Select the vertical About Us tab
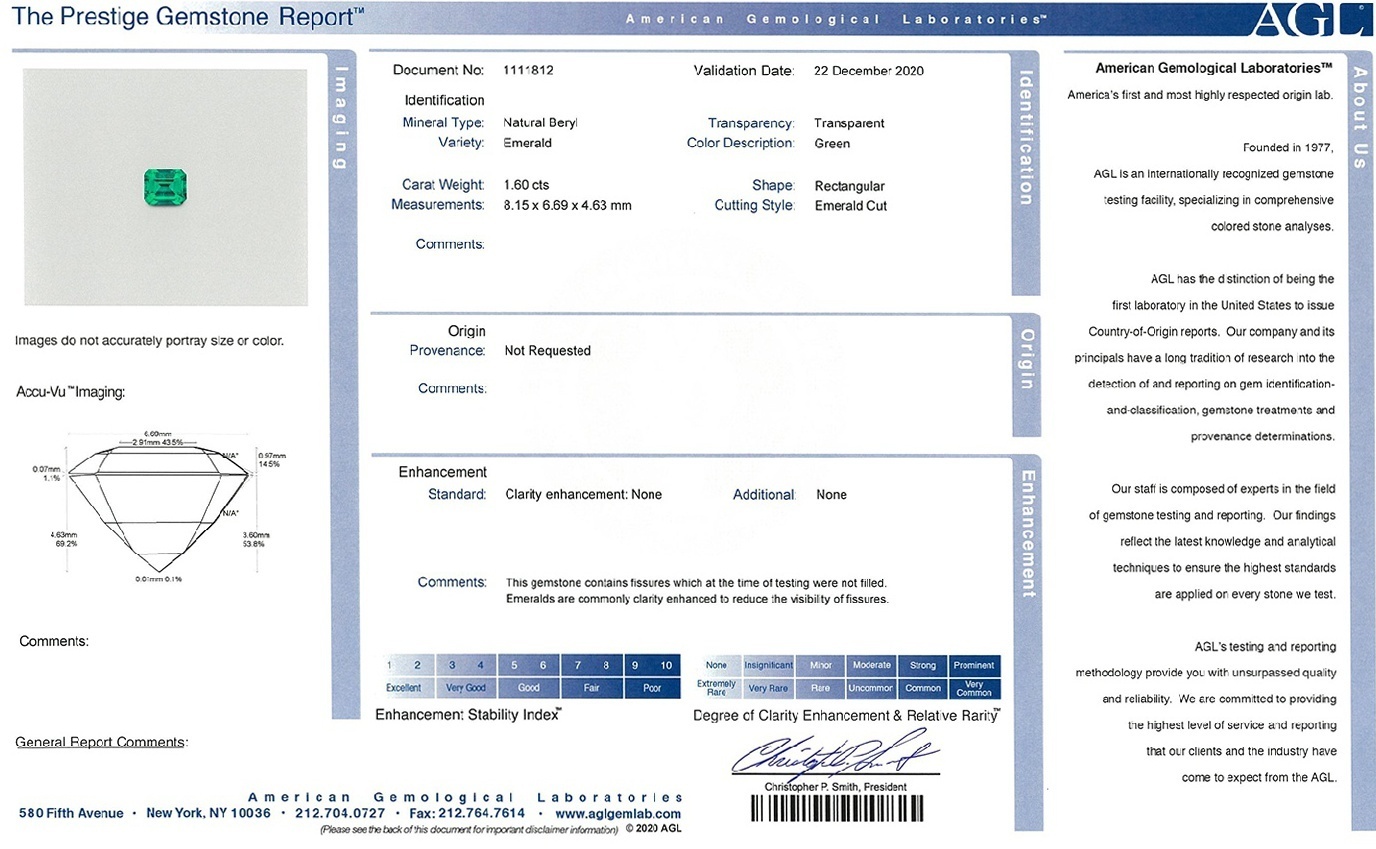This screenshot has height=849, width=1376. point(1360,117)
